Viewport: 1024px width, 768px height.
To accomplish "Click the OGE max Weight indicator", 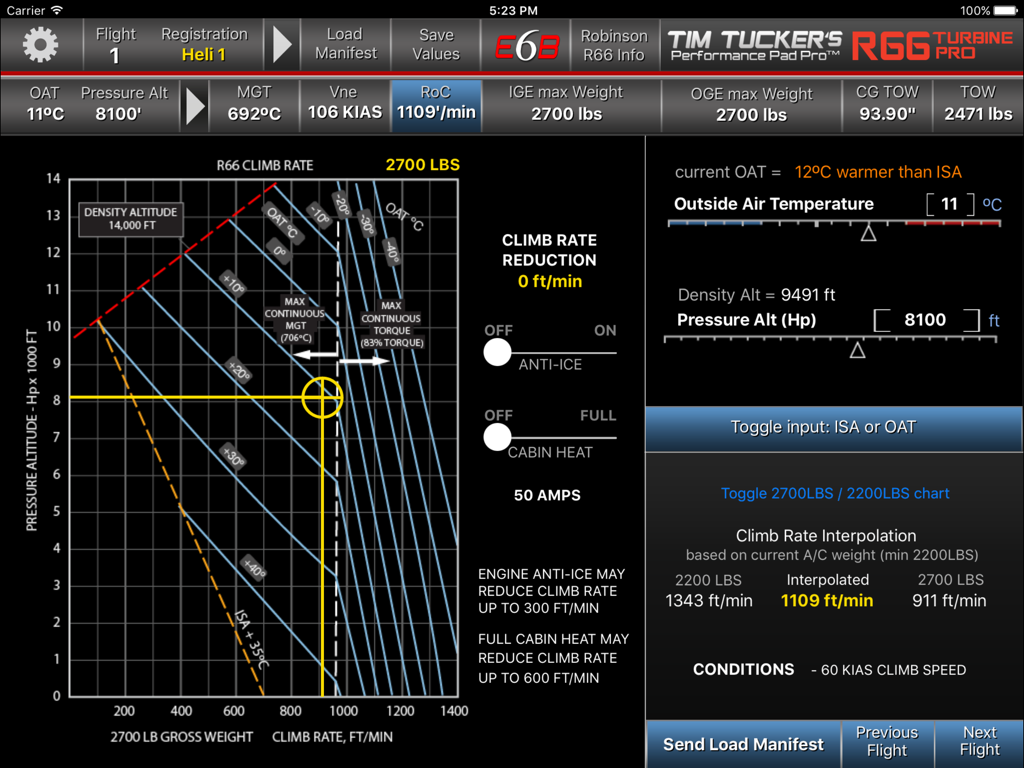I will click(x=752, y=106).
